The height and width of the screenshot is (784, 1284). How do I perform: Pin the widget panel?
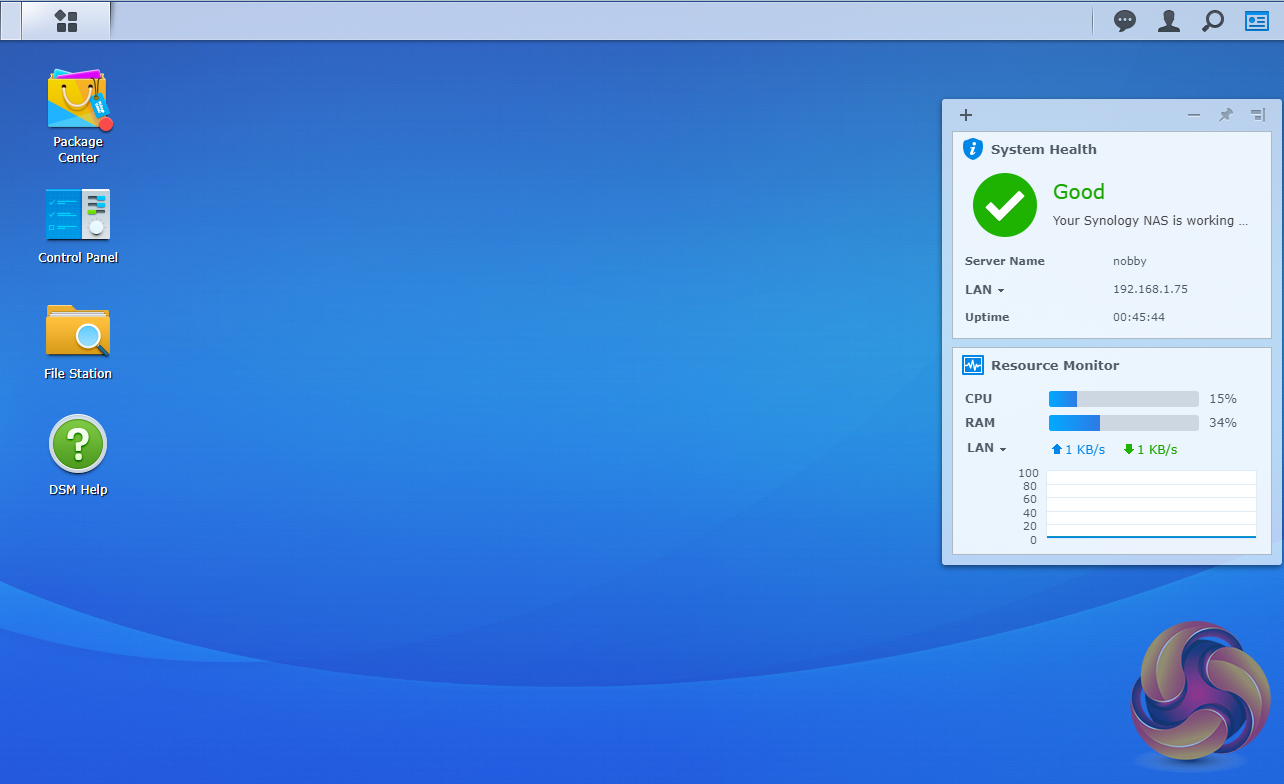click(x=1226, y=115)
